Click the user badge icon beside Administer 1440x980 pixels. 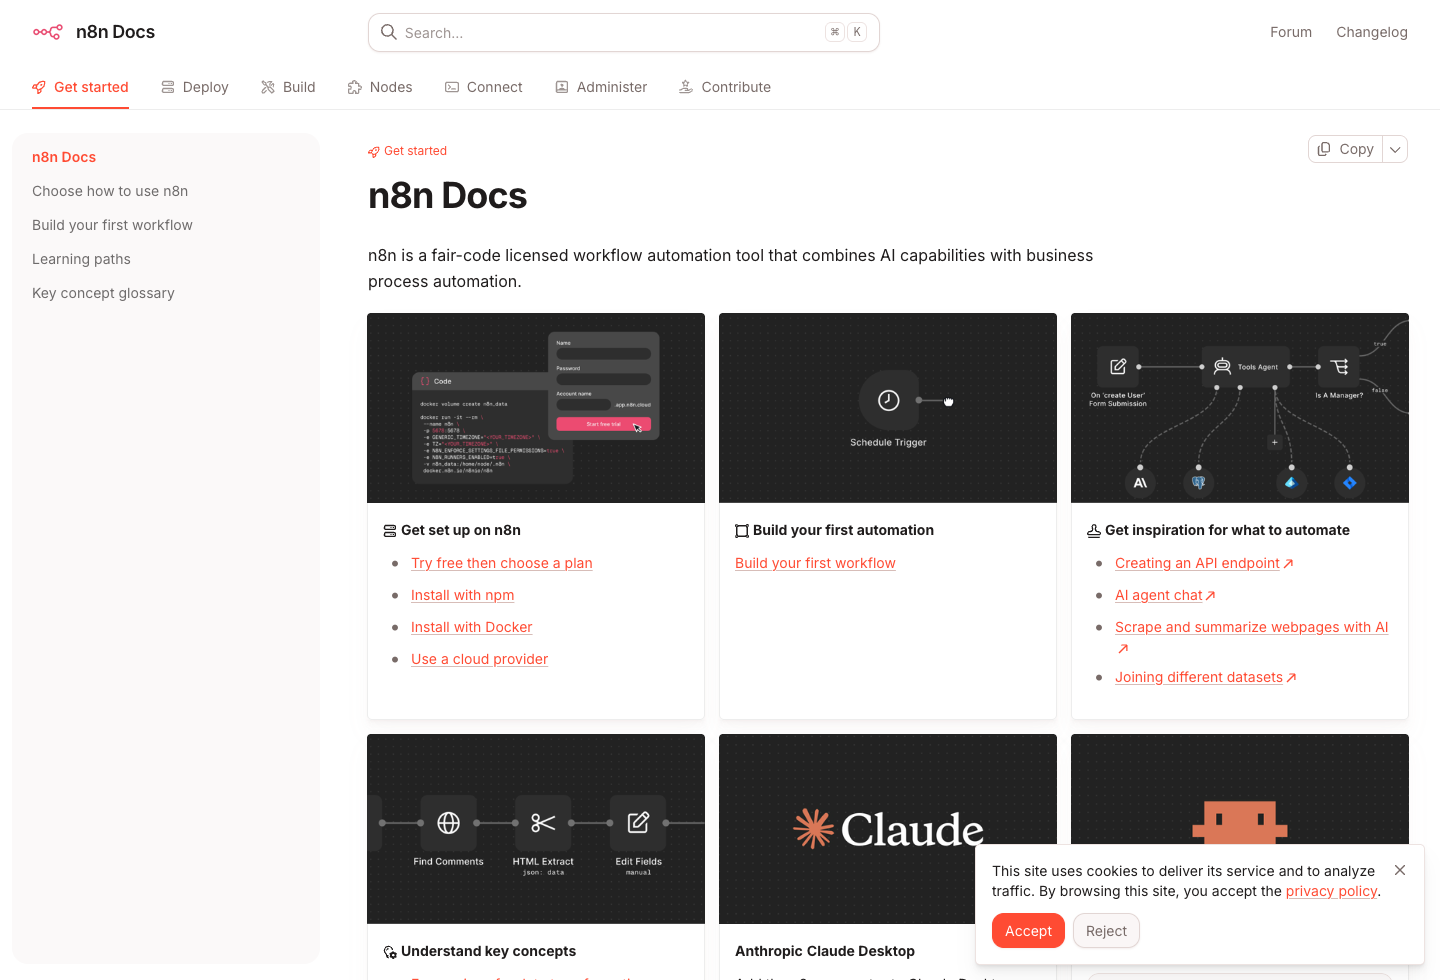point(562,87)
